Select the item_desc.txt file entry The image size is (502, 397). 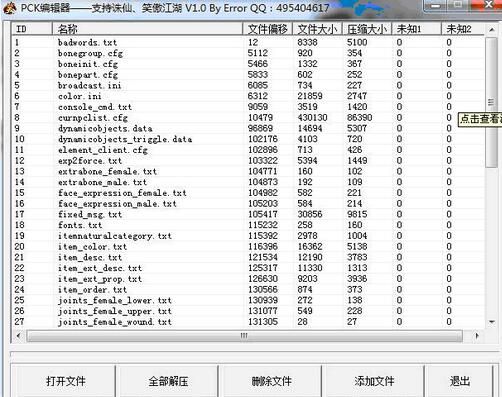point(248,257)
